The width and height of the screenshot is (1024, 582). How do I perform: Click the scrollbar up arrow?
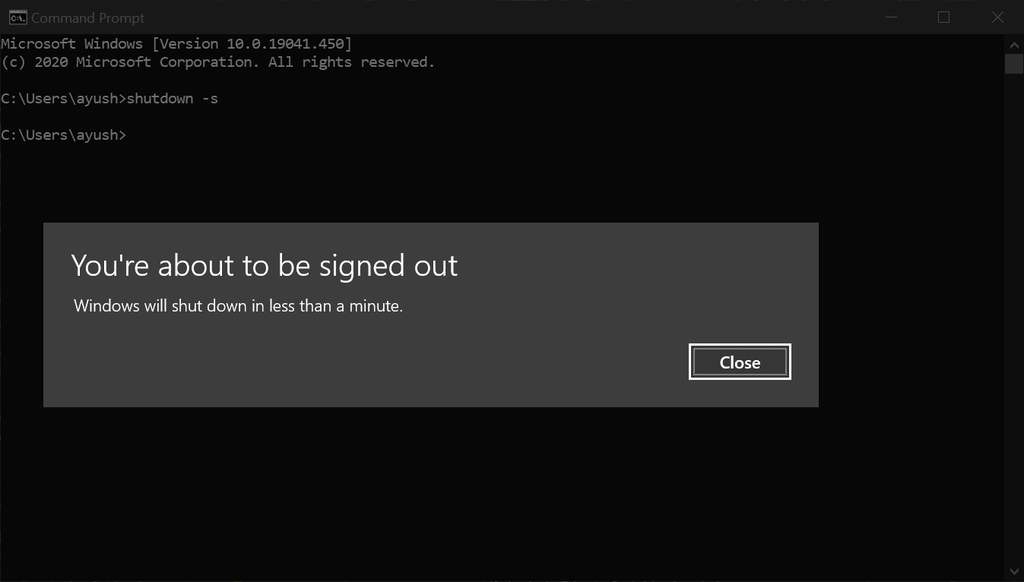(x=1014, y=45)
